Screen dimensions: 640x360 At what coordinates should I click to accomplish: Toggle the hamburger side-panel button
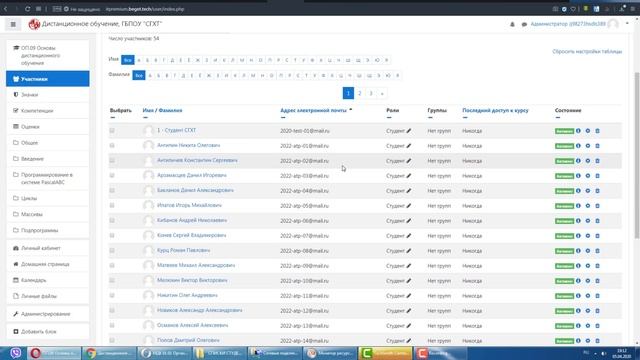13,24
